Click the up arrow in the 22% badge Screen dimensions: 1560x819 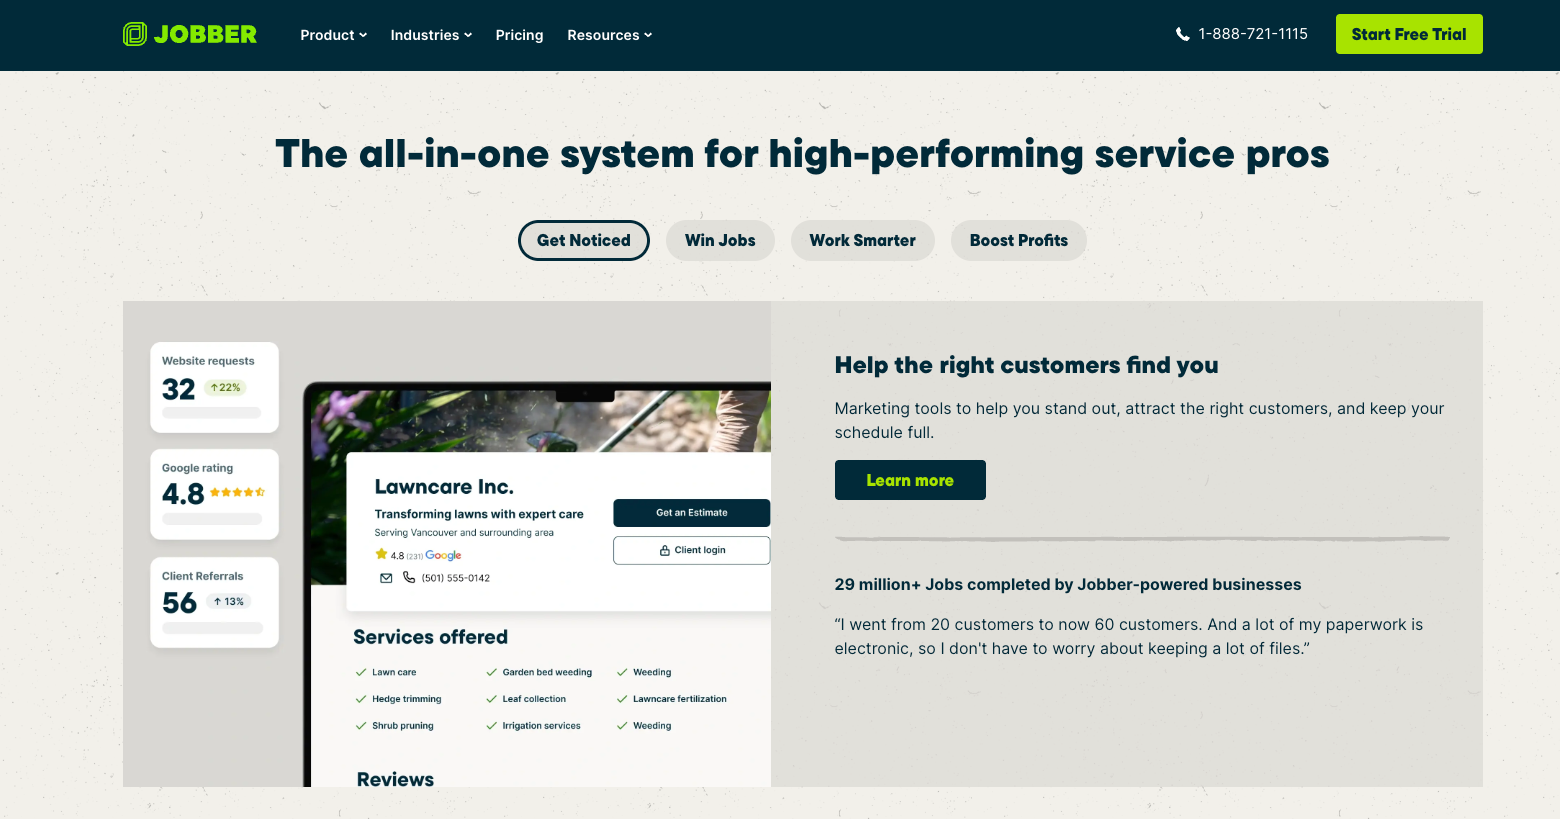click(x=214, y=388)
